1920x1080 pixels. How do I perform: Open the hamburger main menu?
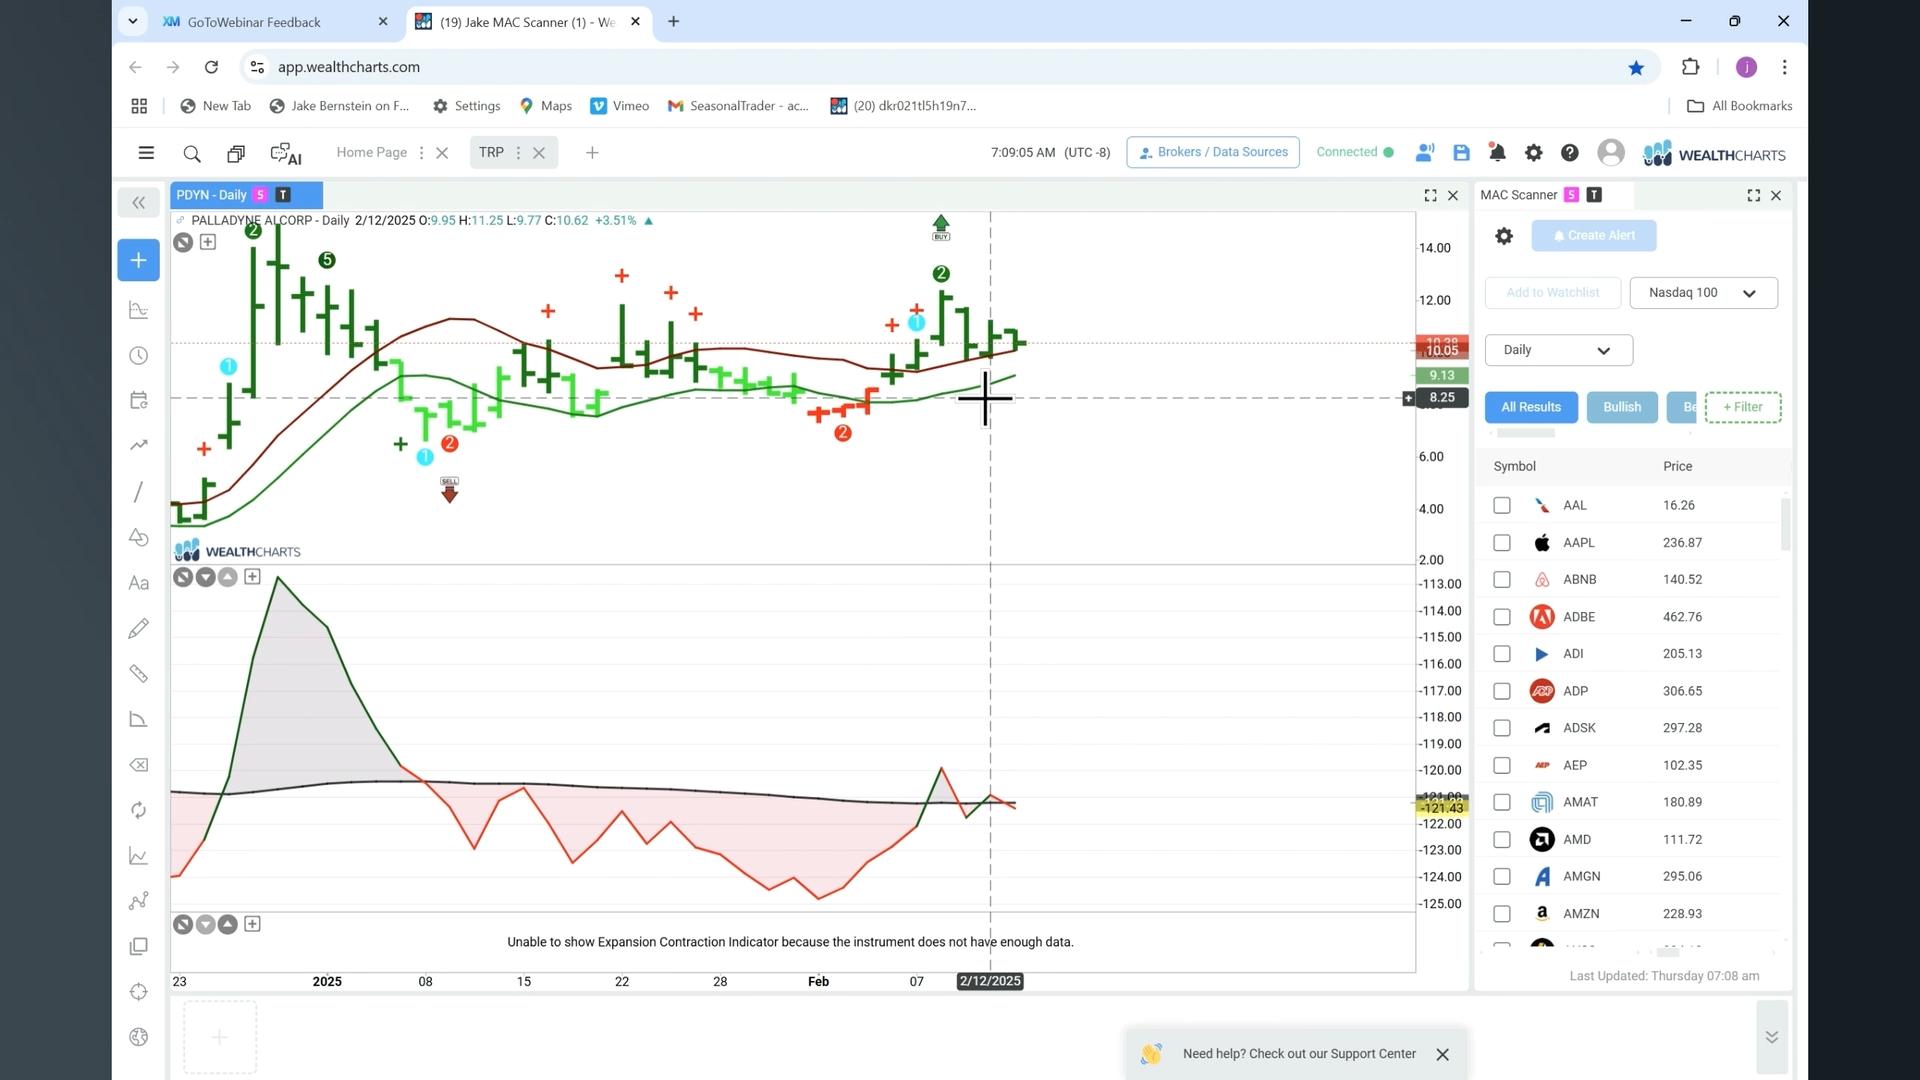click(146, 153)
